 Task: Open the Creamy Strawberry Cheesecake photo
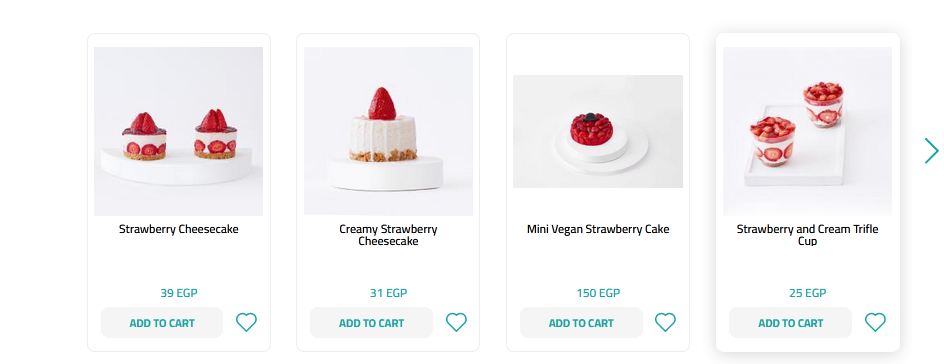click(x=388, y=131)
